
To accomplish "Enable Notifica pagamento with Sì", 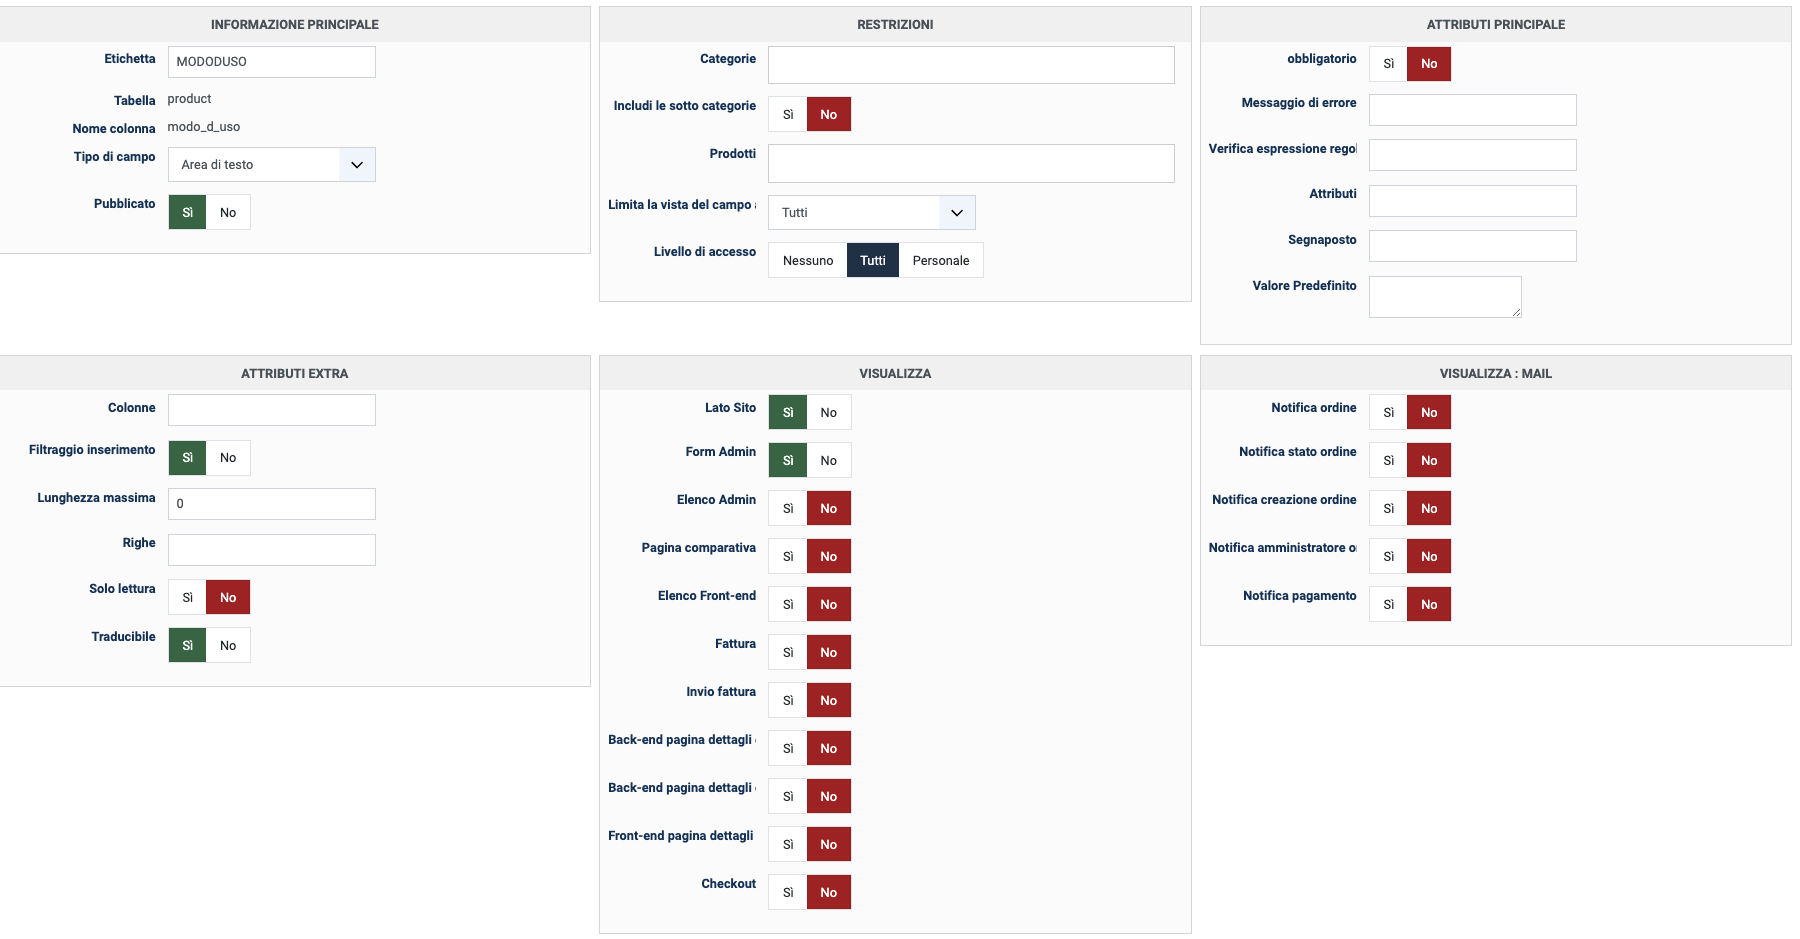I will tap(1388, 605).
